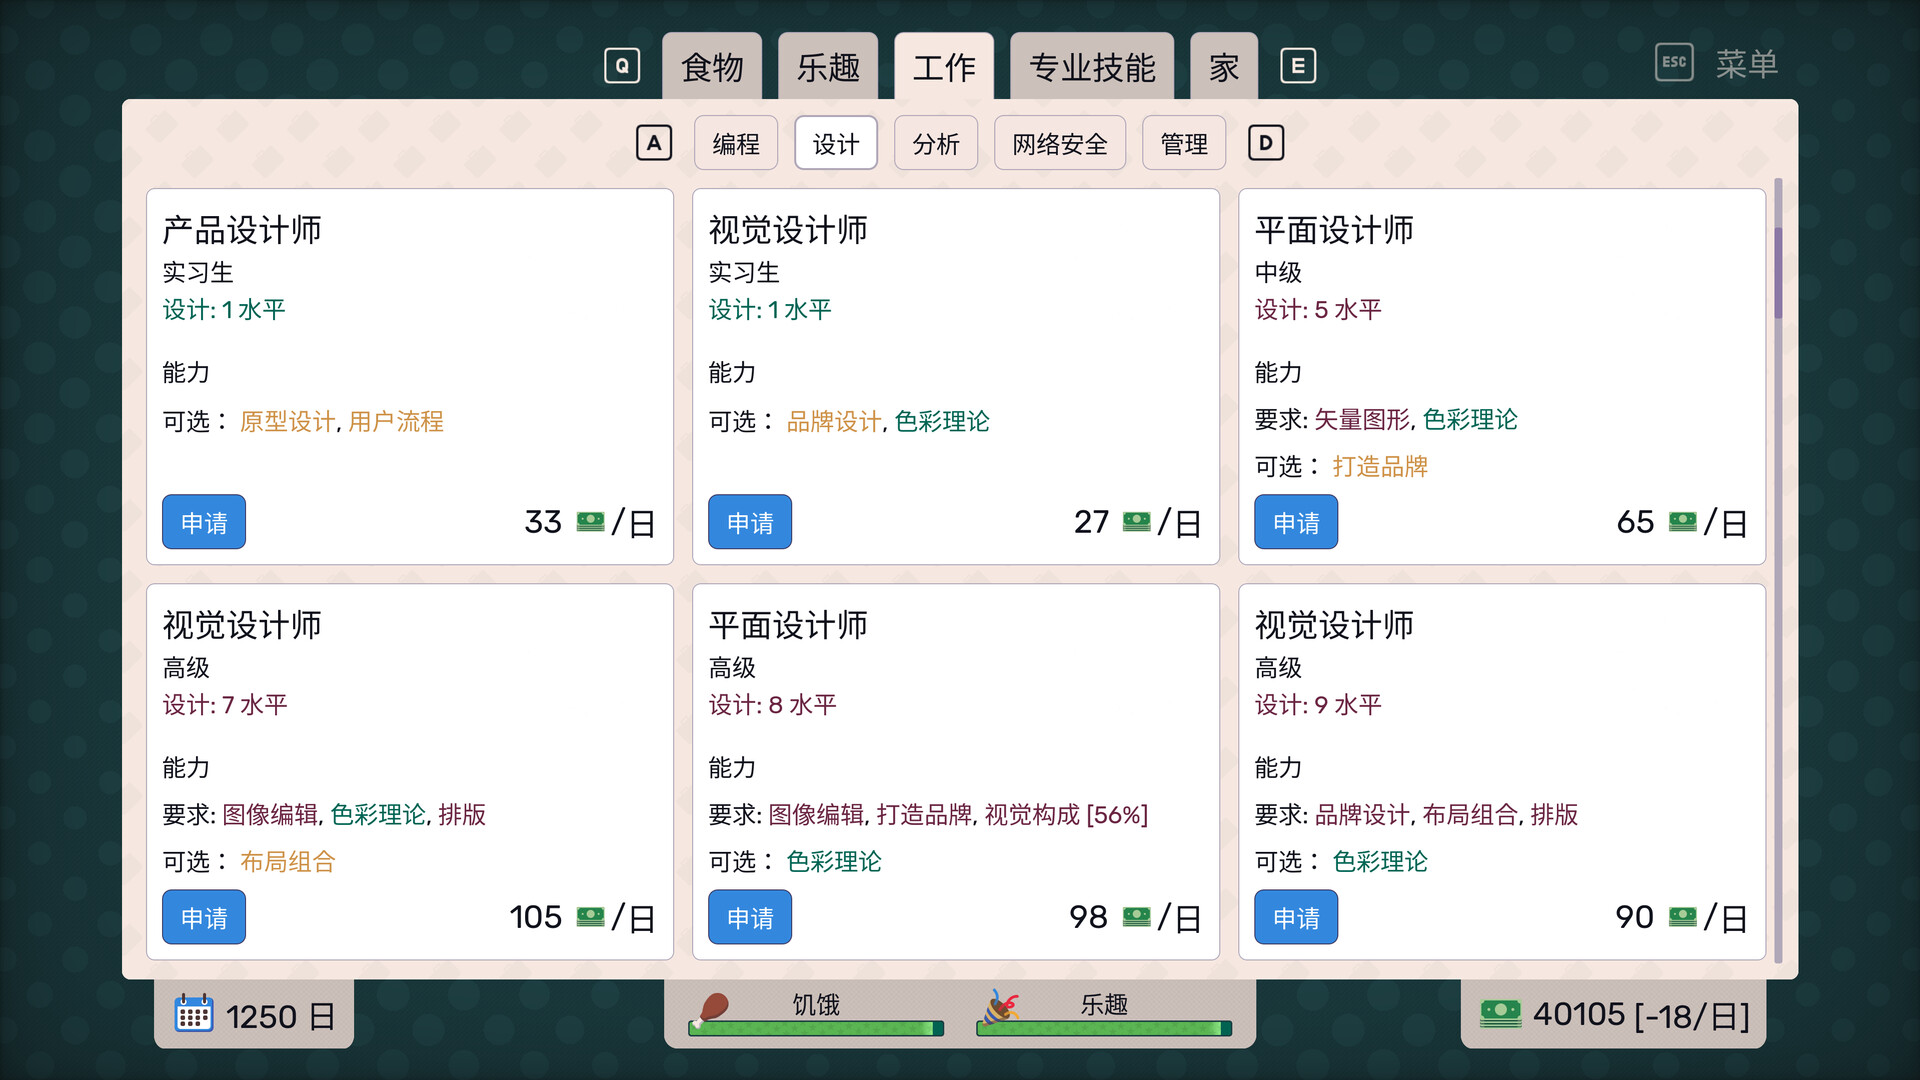Viewport: 1920px width, 1080px height.
Task: Click the calendar icon showing 1250 日
Action: click(193, 1014)
